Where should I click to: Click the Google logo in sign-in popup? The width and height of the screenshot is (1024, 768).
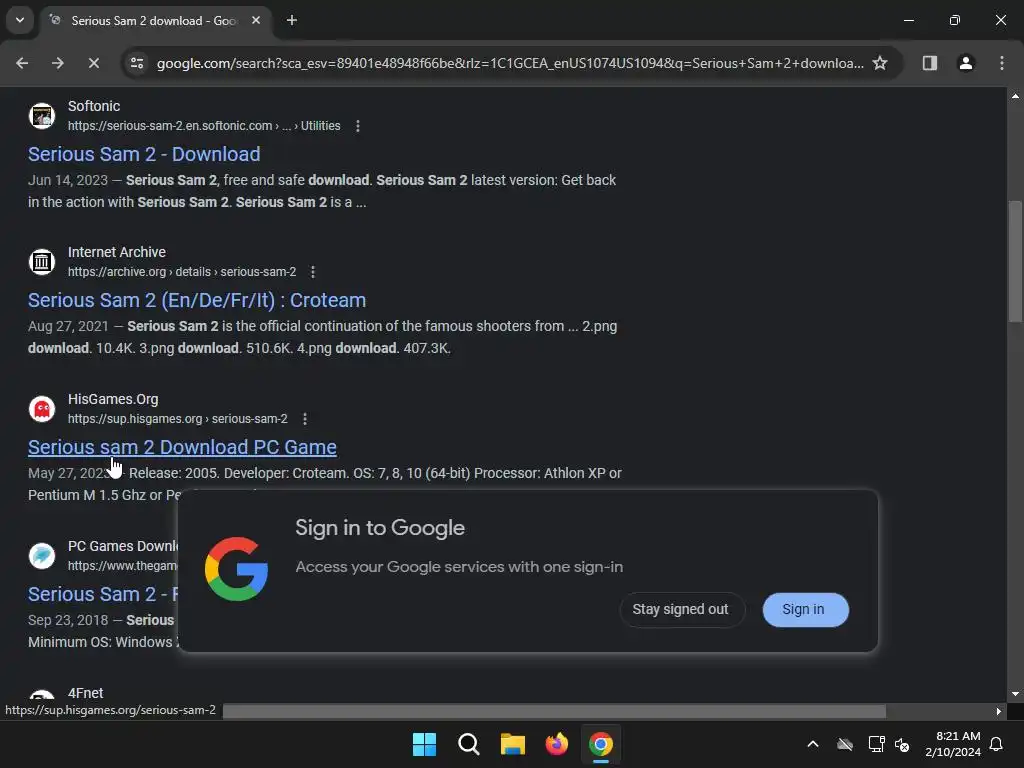coord(236,569)
